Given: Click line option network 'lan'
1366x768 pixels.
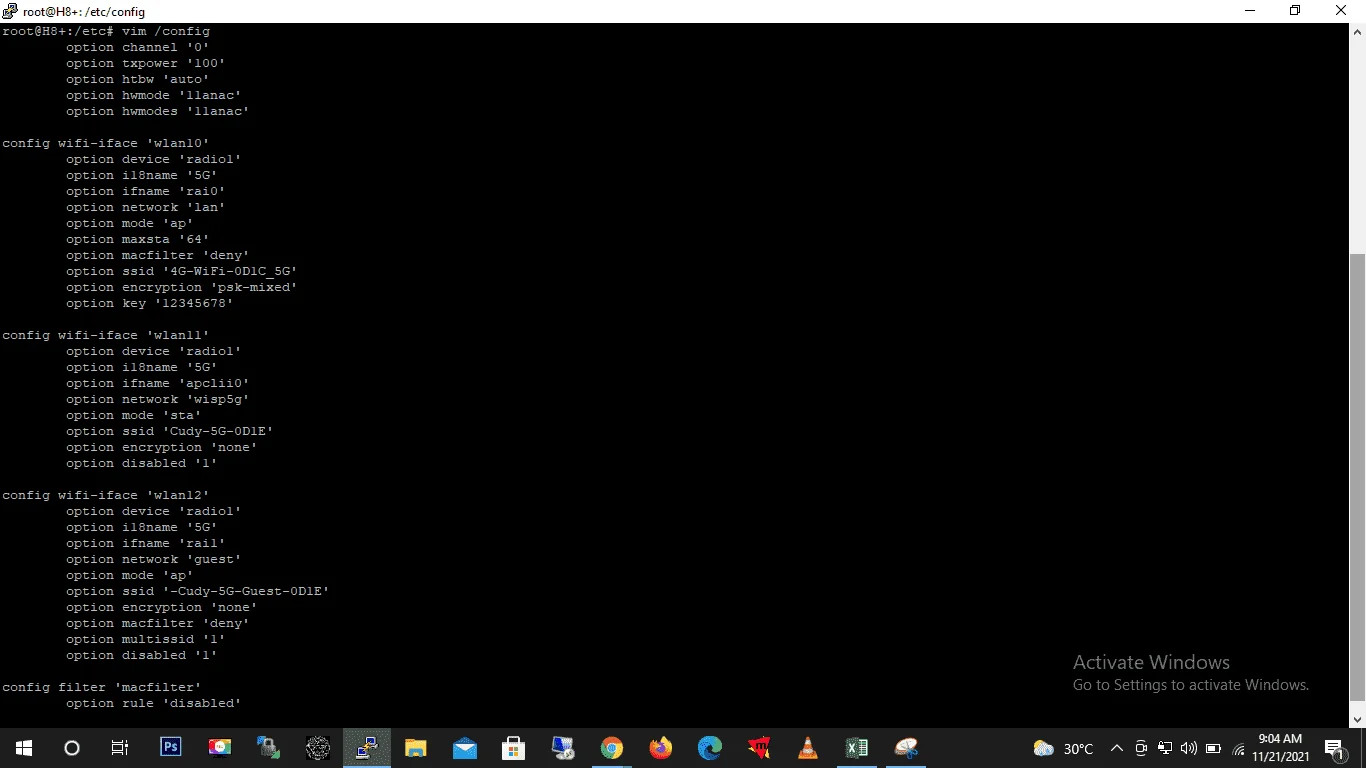Looking at the screenshot, I should tap(146, 207).
